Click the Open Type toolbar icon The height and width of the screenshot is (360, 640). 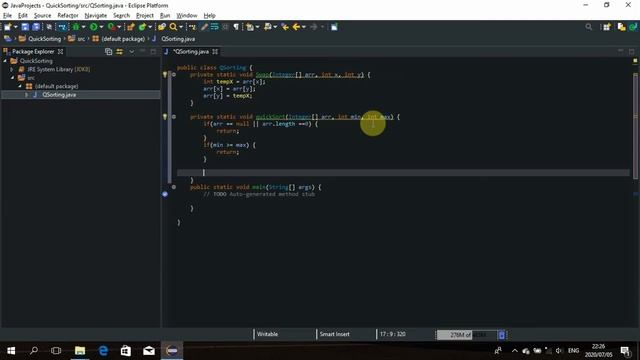[162, 27]
